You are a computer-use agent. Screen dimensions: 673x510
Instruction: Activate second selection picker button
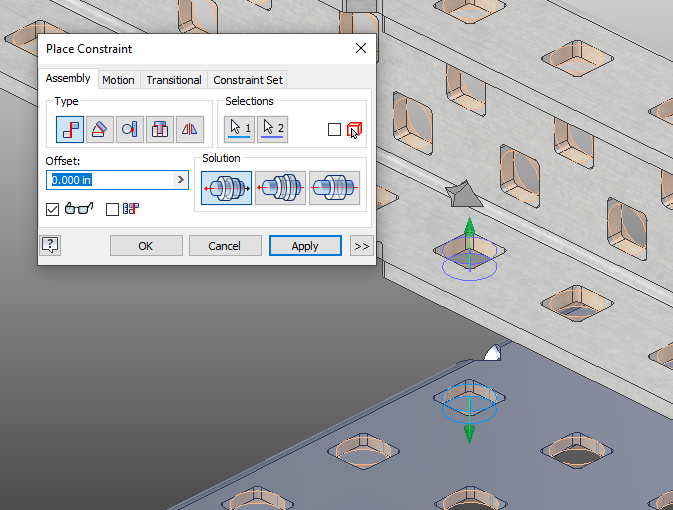point(273,129)
